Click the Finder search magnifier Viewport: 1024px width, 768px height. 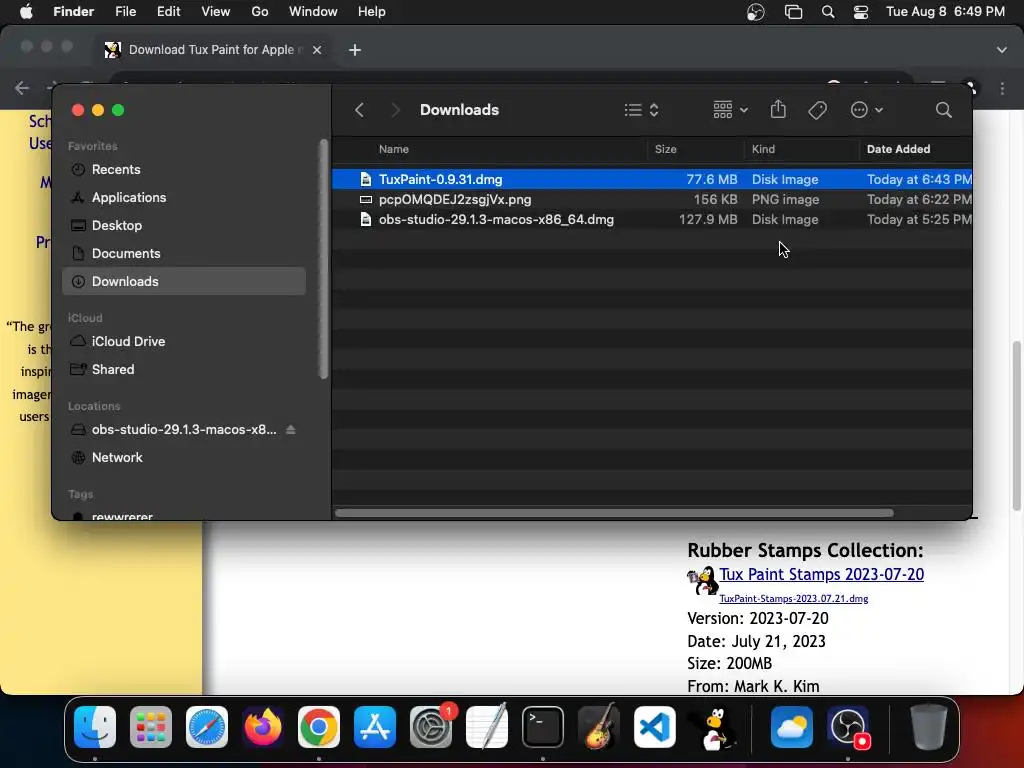coord(943,110)
